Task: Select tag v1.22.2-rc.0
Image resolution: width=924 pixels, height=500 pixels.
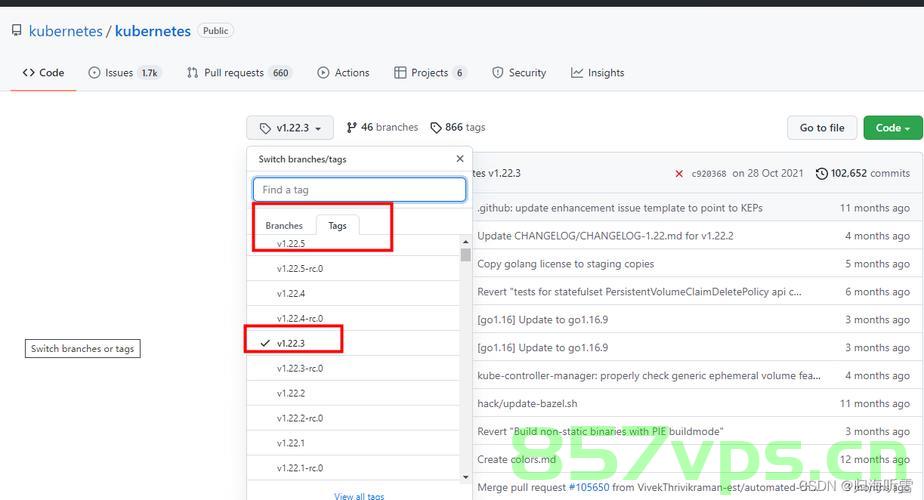Action: [x=353, y=417]
